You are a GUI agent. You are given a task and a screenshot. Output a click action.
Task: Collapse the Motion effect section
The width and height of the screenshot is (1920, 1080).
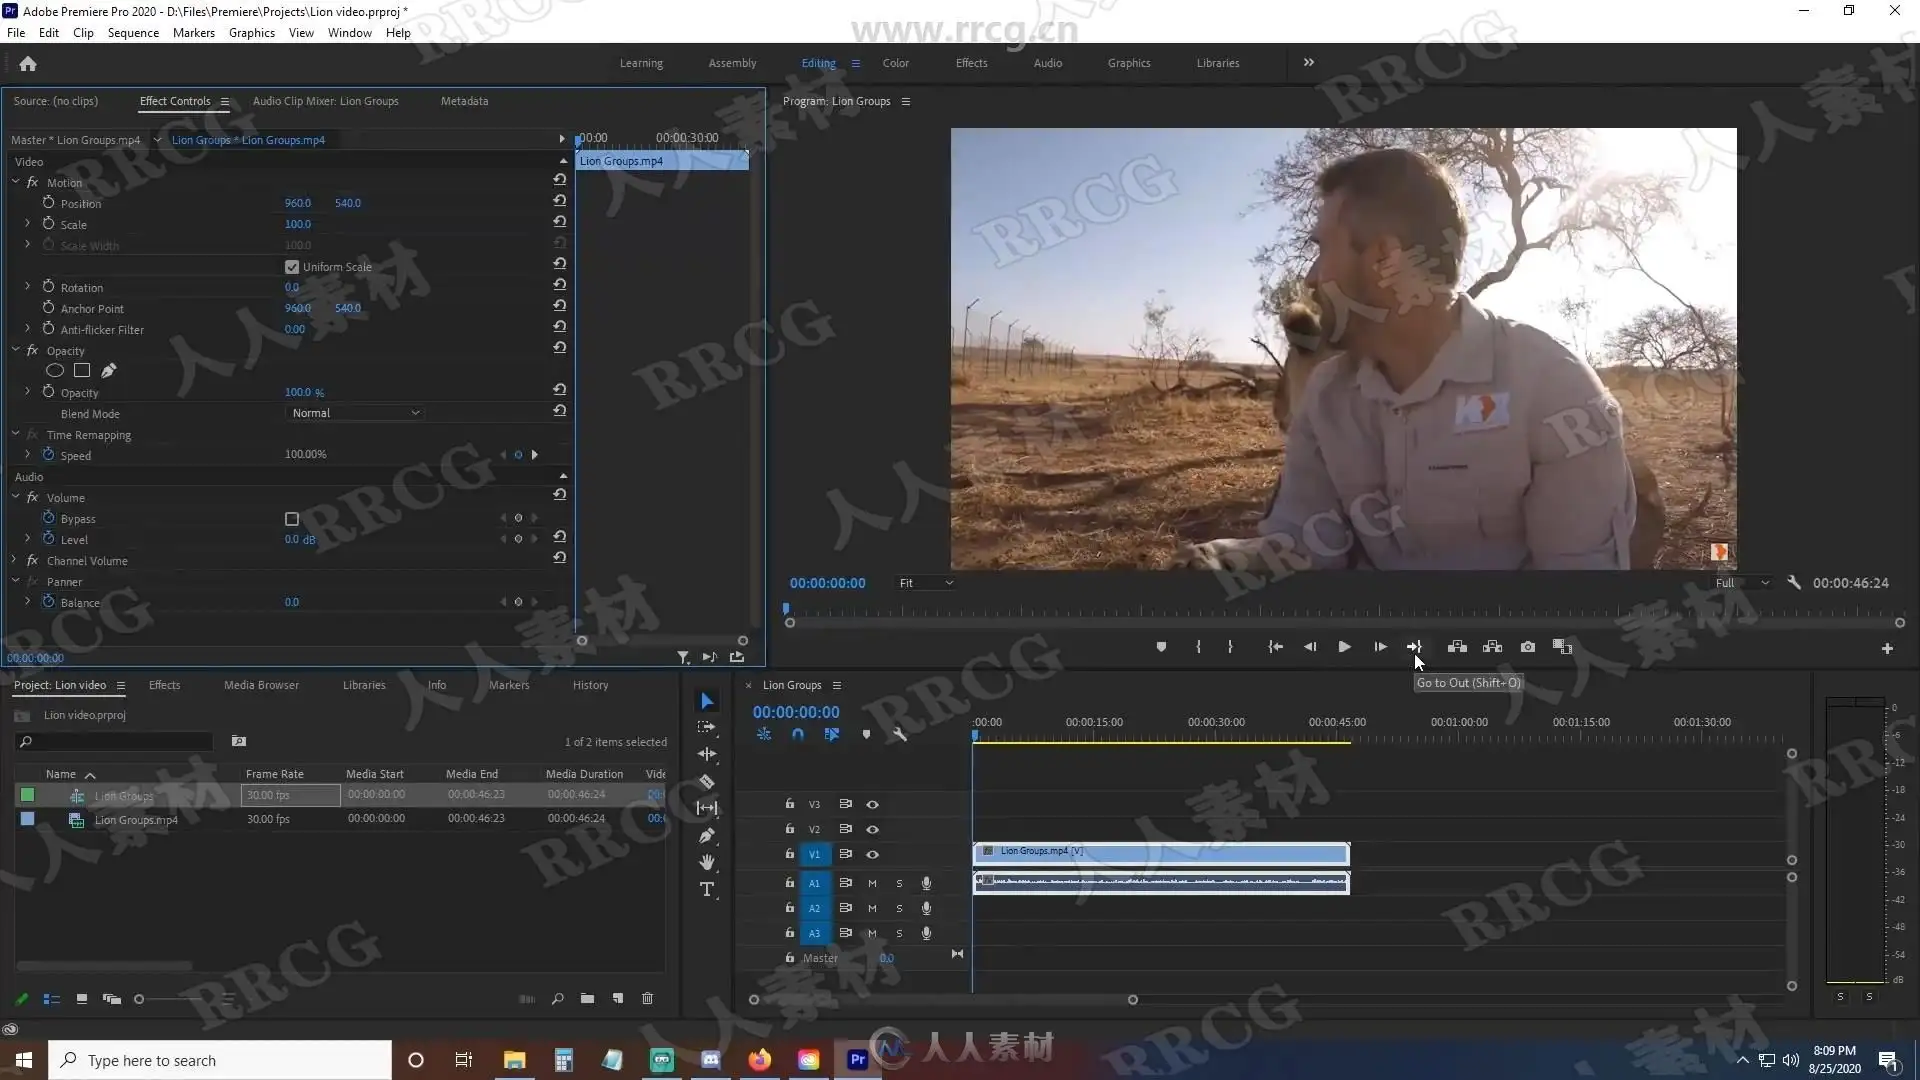pos(16,182)
